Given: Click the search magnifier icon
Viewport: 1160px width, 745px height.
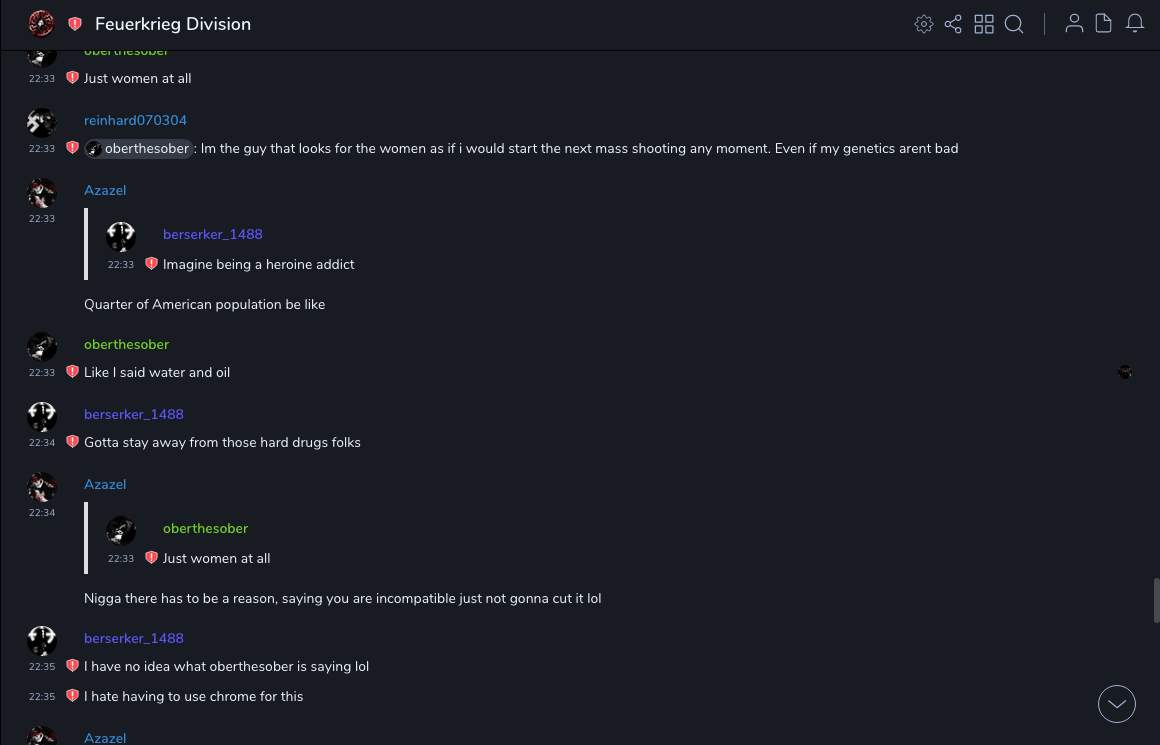Looking at the screenshot, I should point(1014,24).
